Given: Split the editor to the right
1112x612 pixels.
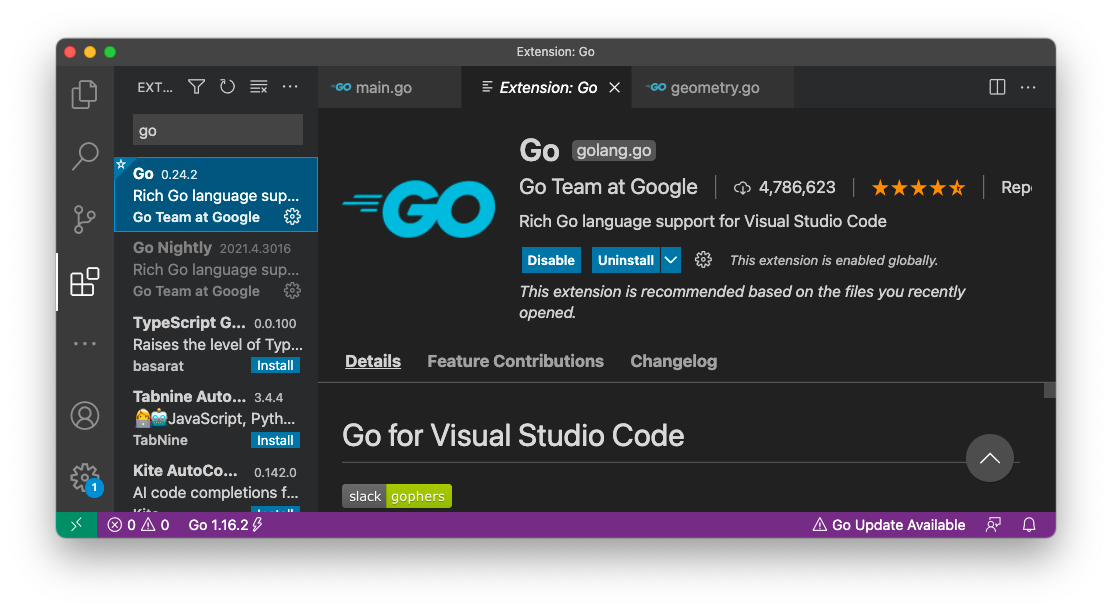Looking at the screenshot, I should 997,87.
